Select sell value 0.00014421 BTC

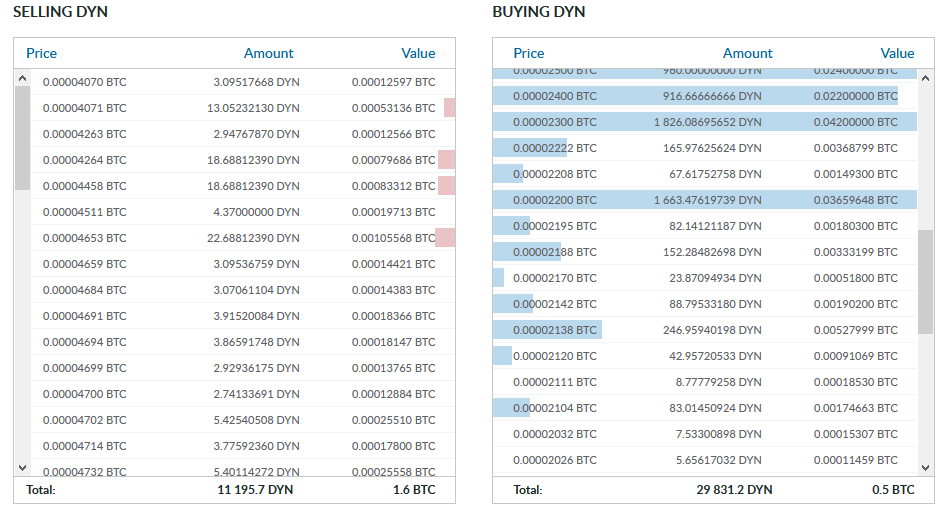(x=394, y=264)
